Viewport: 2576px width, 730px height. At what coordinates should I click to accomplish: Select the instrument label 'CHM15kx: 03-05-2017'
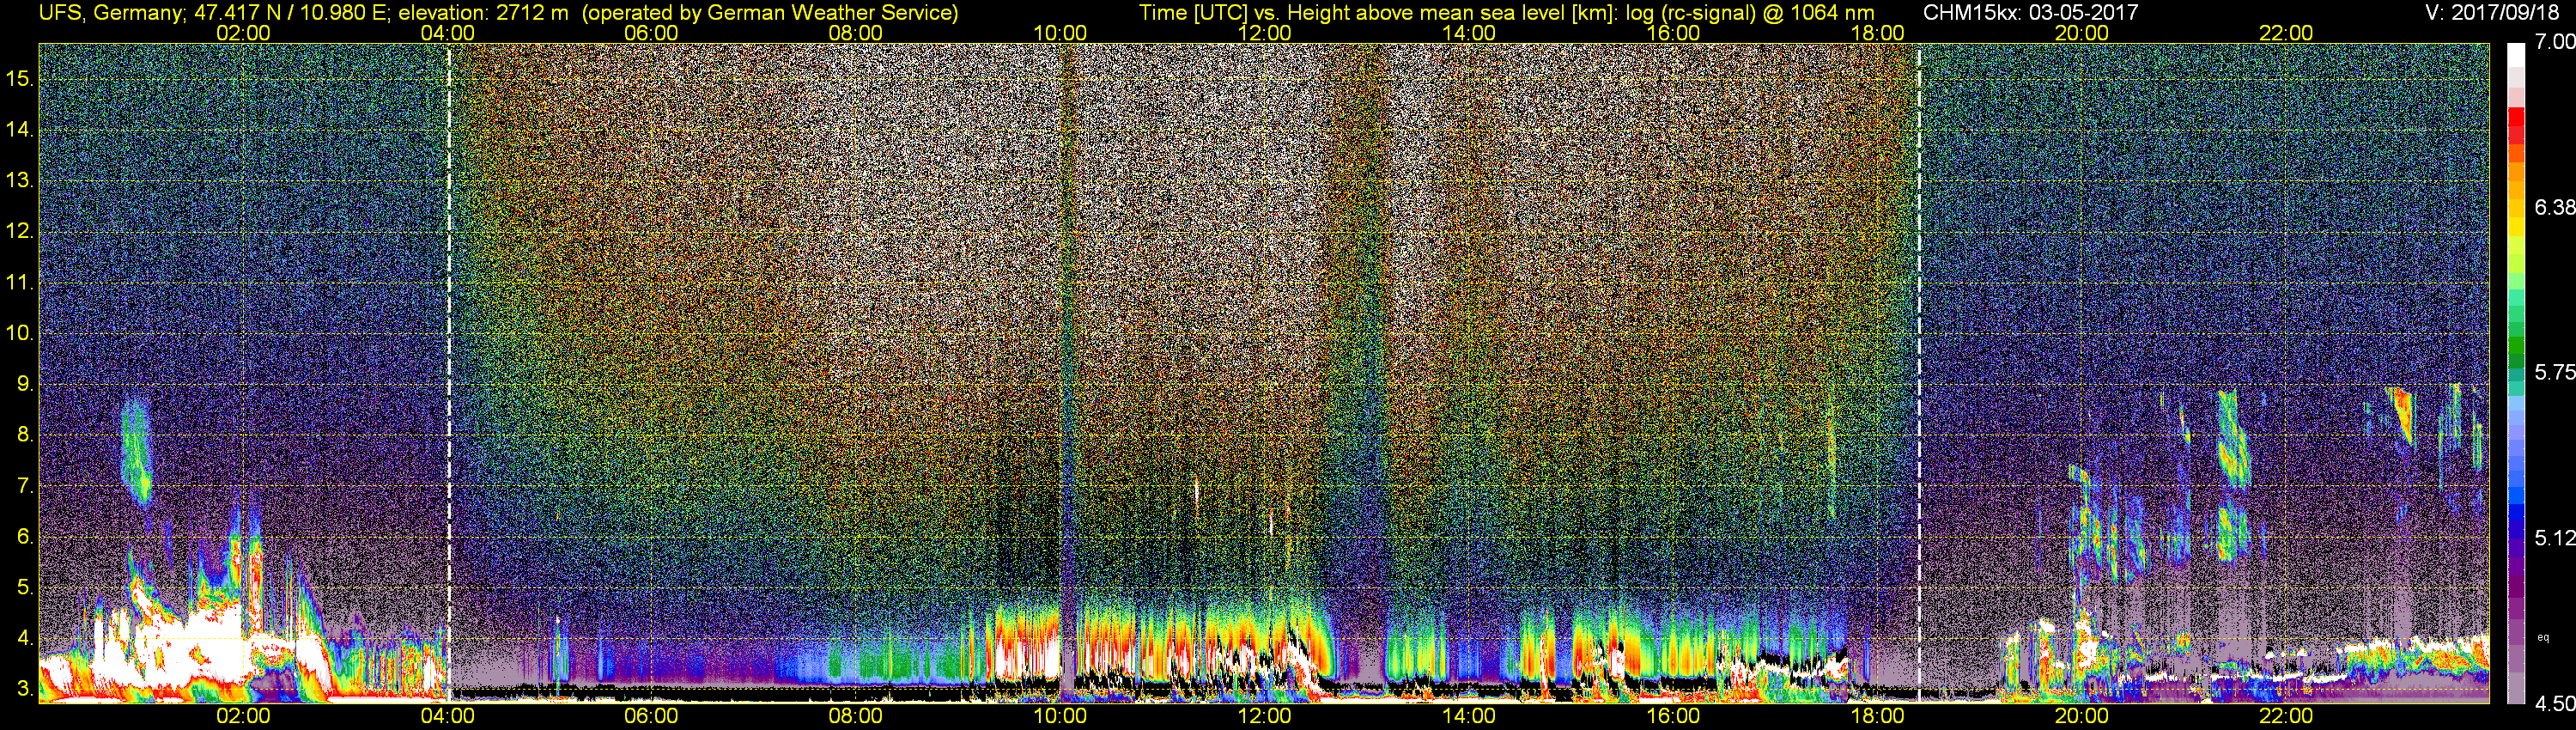click(2030, 13)
